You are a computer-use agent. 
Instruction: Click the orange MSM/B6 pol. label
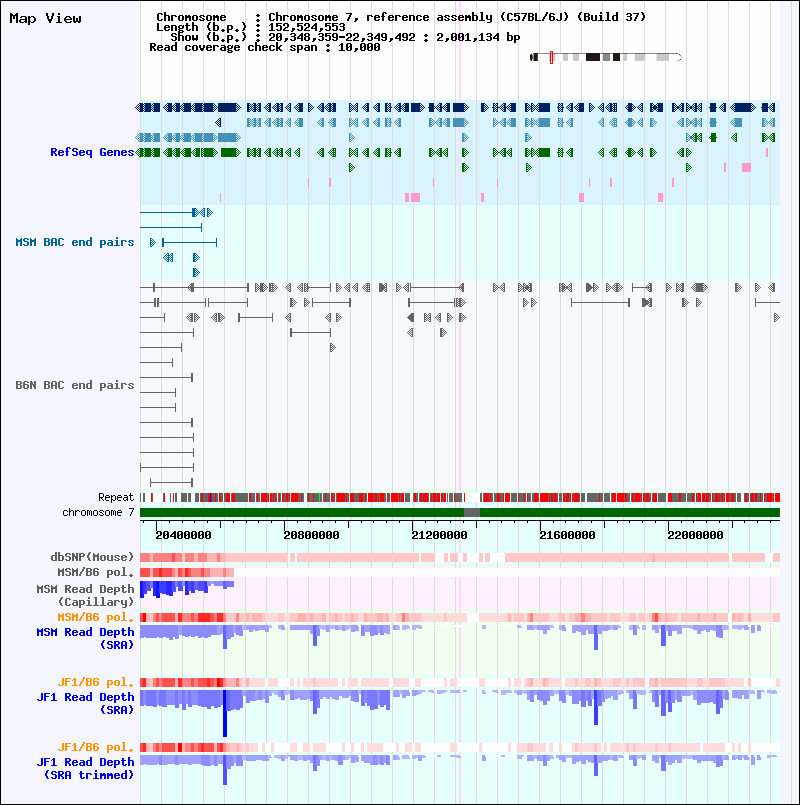tap(96, 617)
